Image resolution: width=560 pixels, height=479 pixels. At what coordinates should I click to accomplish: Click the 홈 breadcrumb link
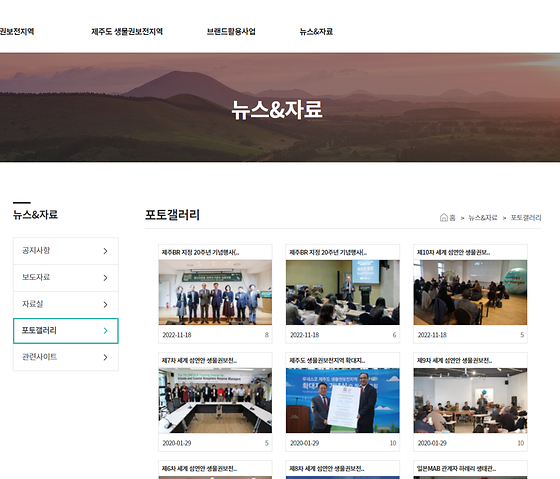click(x=452, y=218)
